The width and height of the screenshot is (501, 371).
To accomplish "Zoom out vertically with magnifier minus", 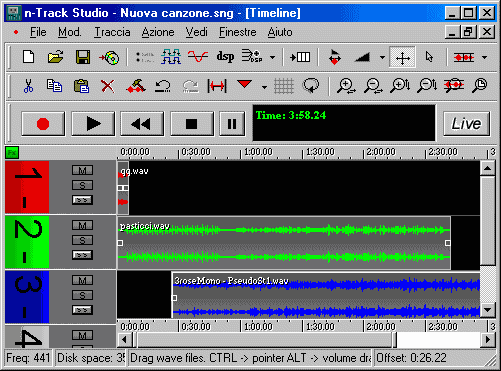I will pyautogui.click(x=427, y=86).
